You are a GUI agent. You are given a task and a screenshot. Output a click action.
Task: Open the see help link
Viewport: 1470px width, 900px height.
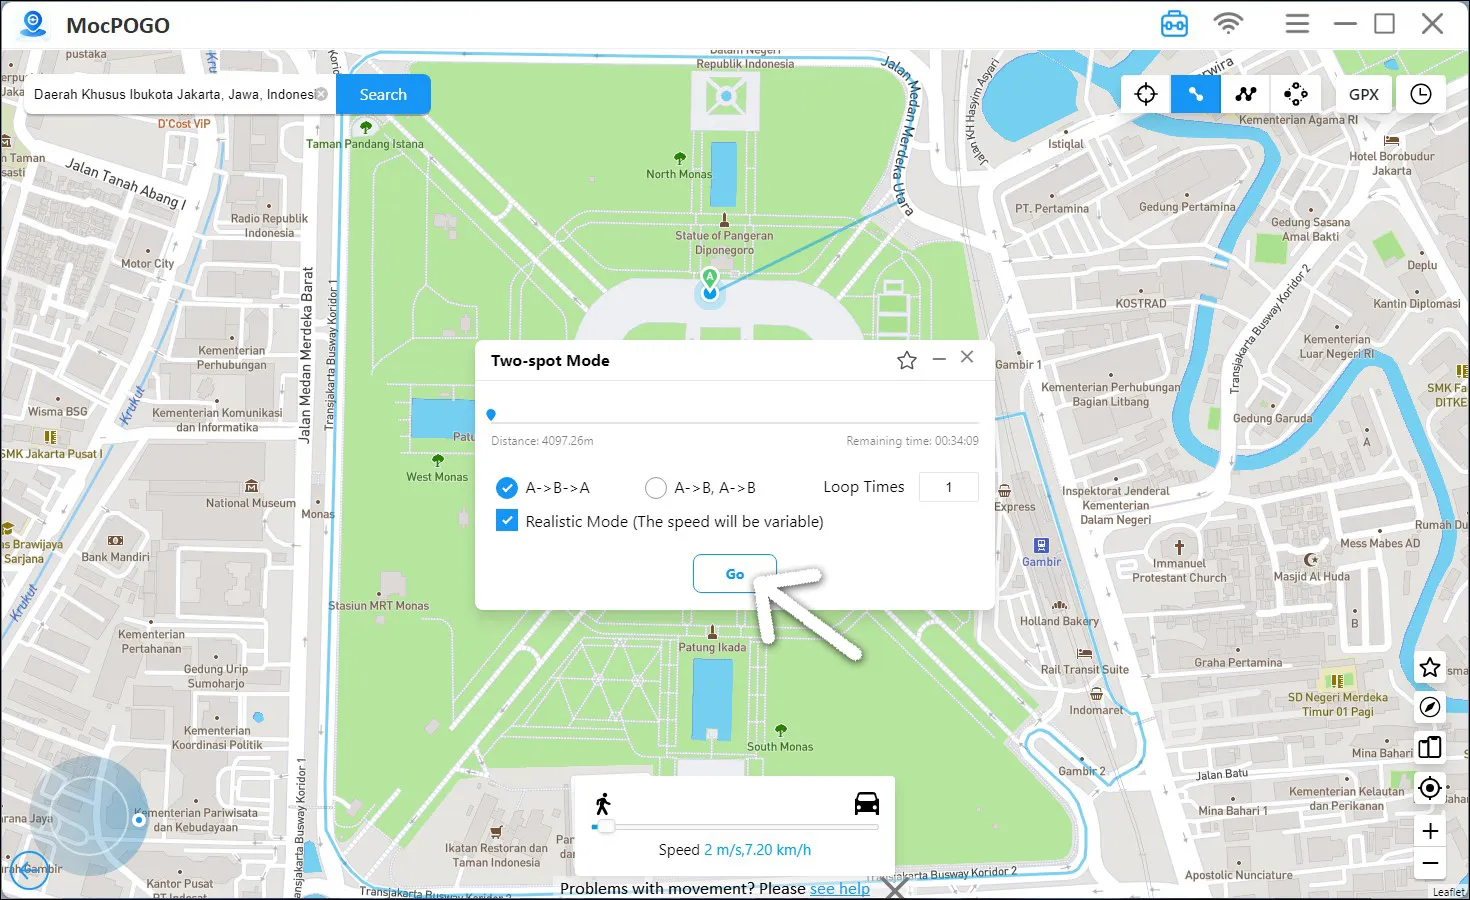pos(839,888)
